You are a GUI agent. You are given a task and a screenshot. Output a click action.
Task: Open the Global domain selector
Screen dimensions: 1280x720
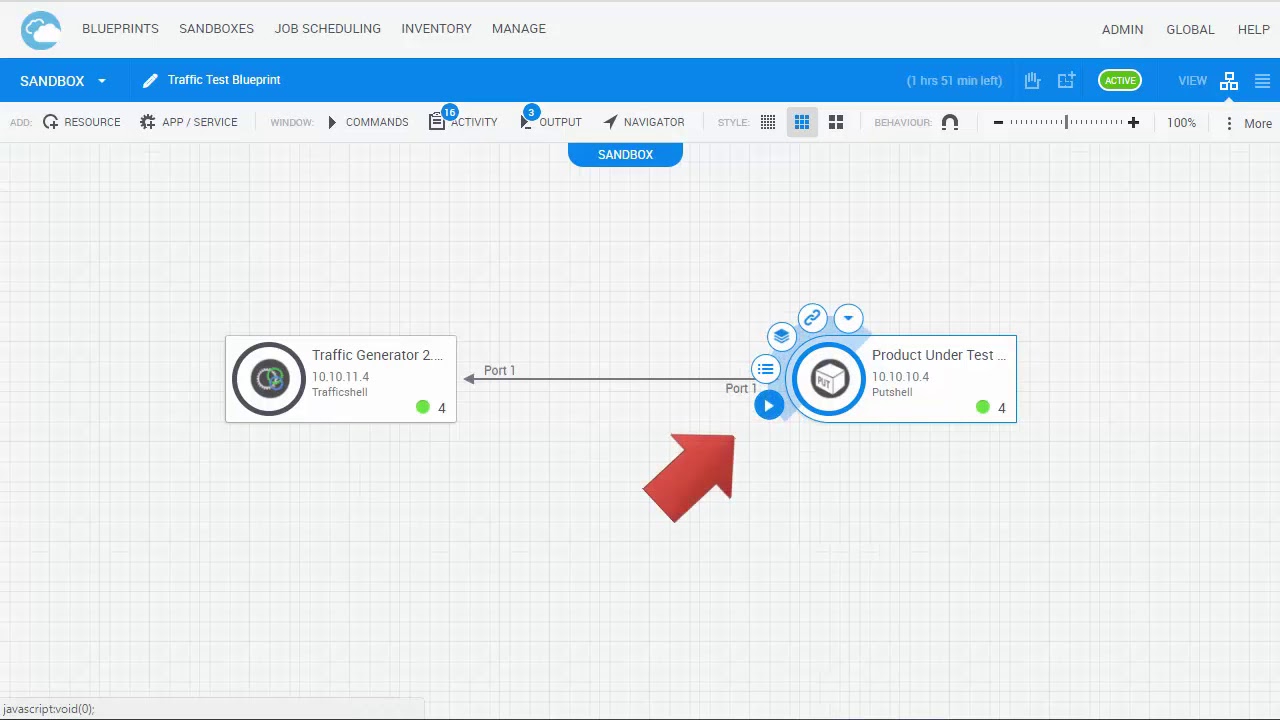point(1190,30)
